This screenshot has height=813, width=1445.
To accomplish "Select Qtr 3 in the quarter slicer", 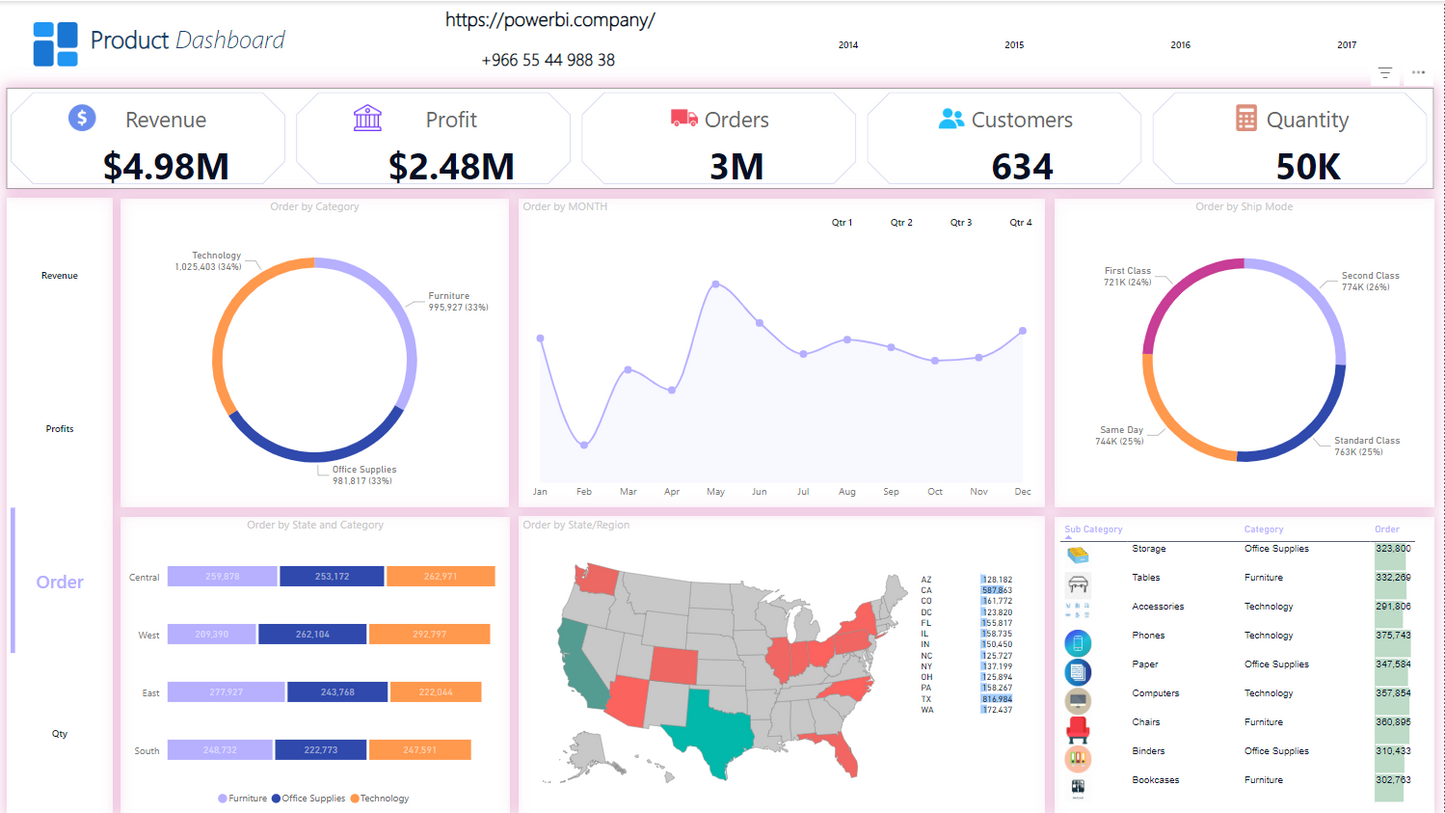I will [x=960, y=223].
